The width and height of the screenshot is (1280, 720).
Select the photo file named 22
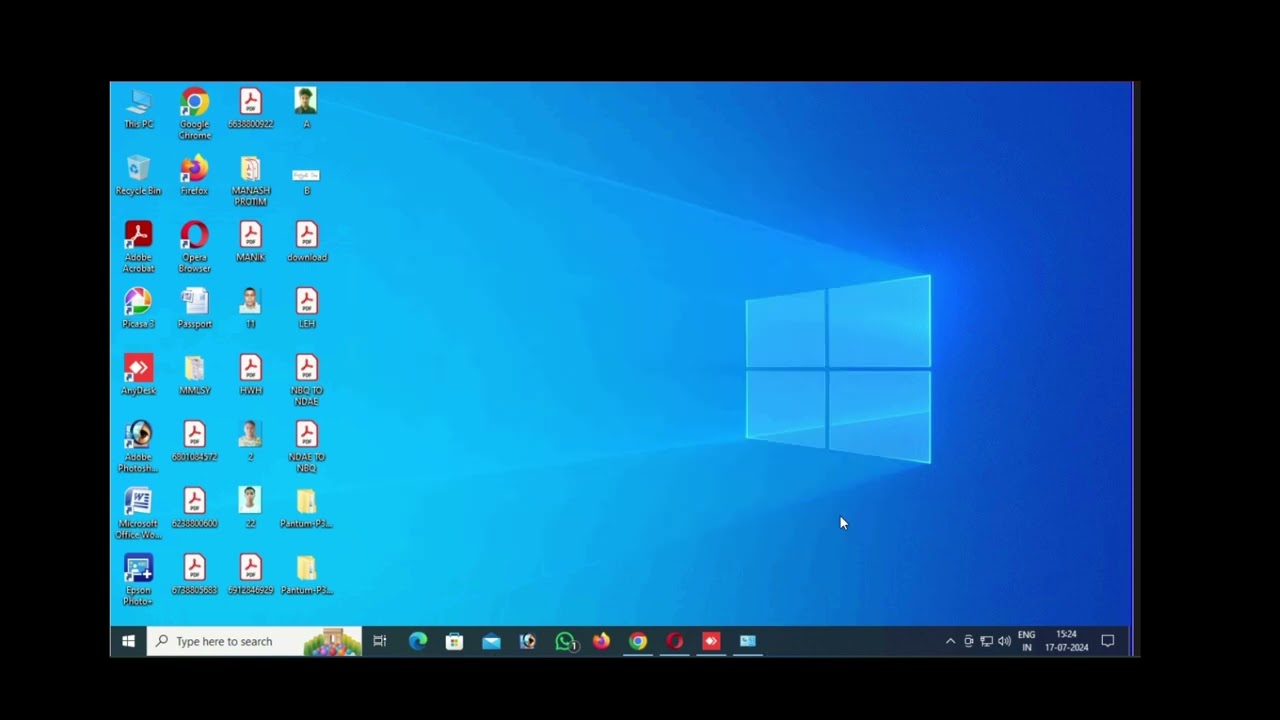coord(251,508)
